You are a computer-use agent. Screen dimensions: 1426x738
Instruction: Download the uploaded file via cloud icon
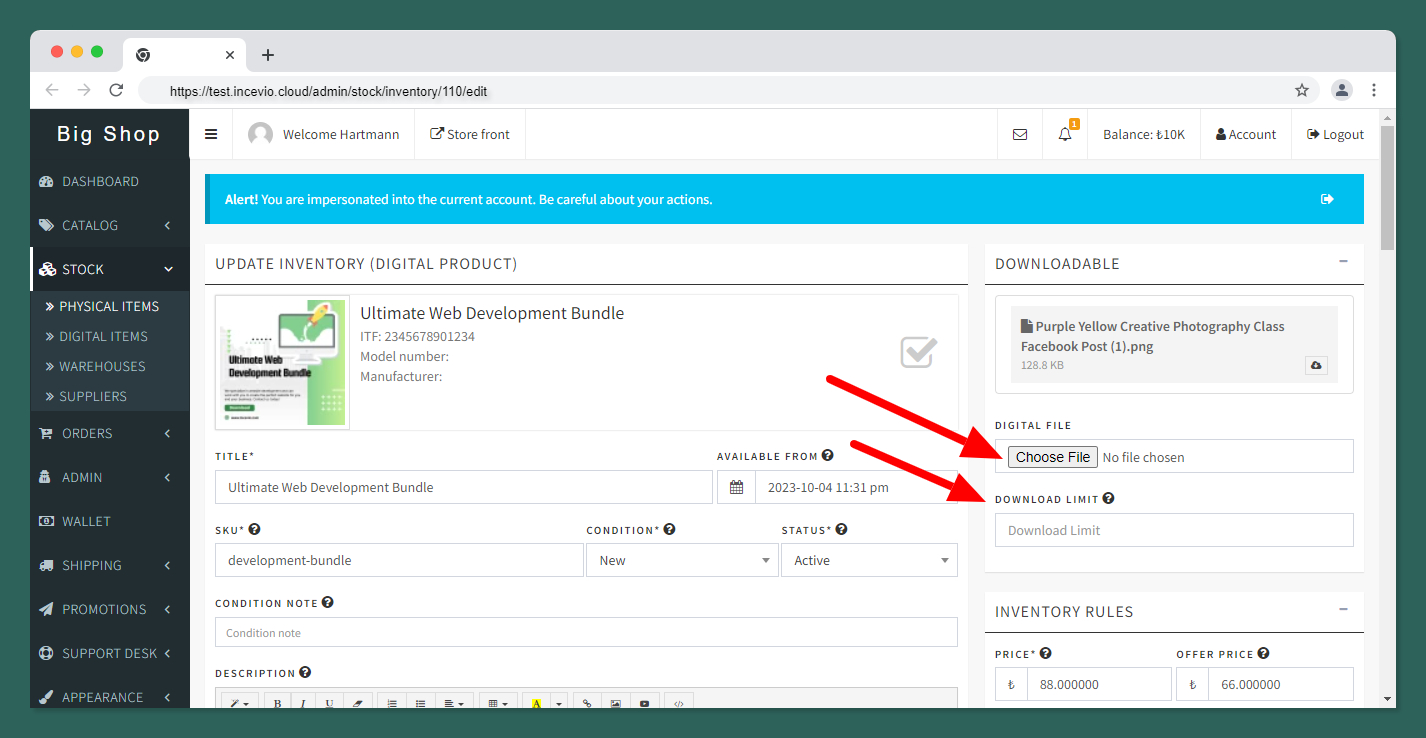point(1316,366)
